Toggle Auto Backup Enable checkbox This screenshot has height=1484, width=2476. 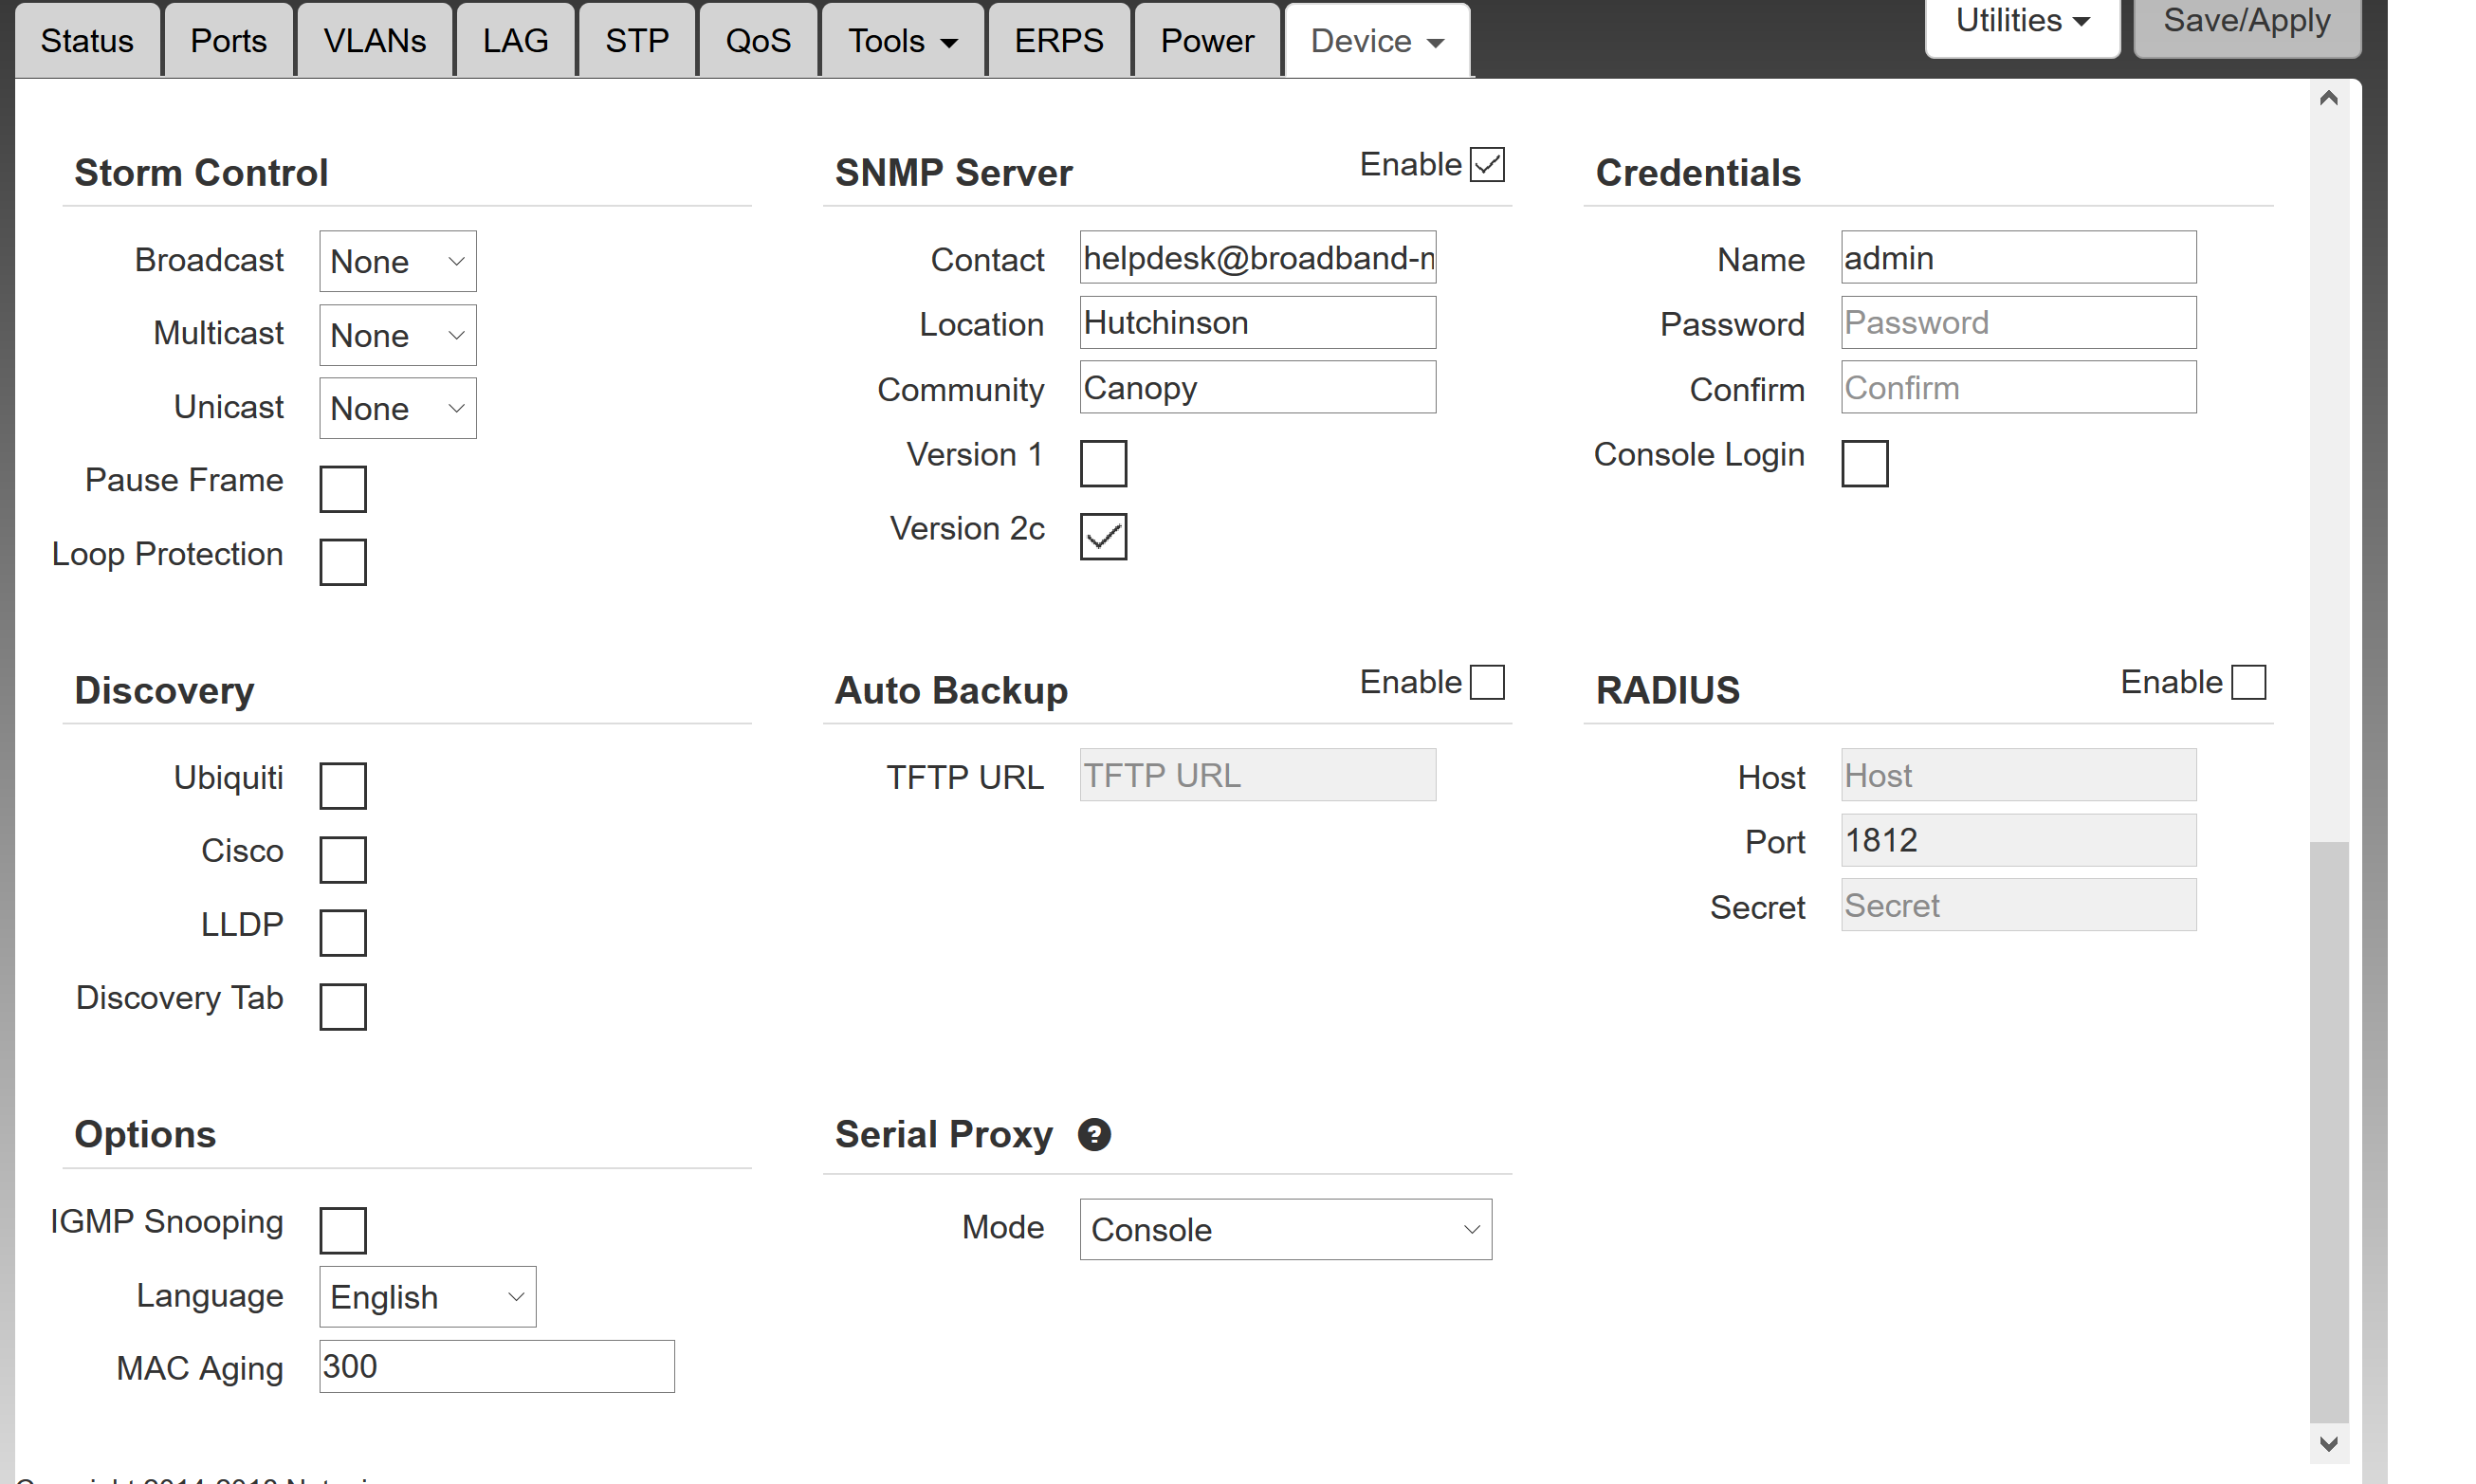1487,682
